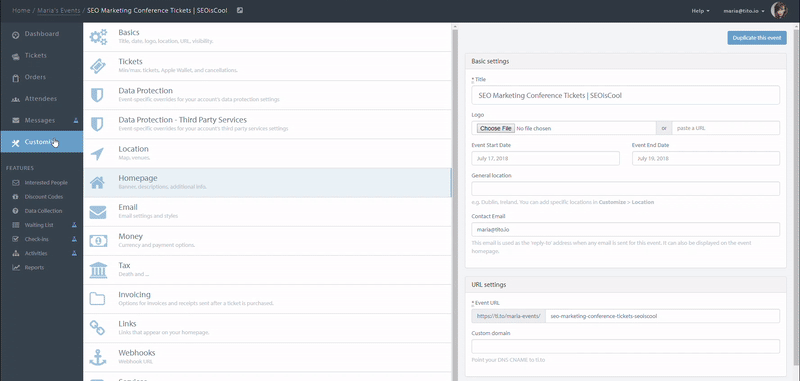
Task: Click the Links chain icon
Action: (97, 328)
